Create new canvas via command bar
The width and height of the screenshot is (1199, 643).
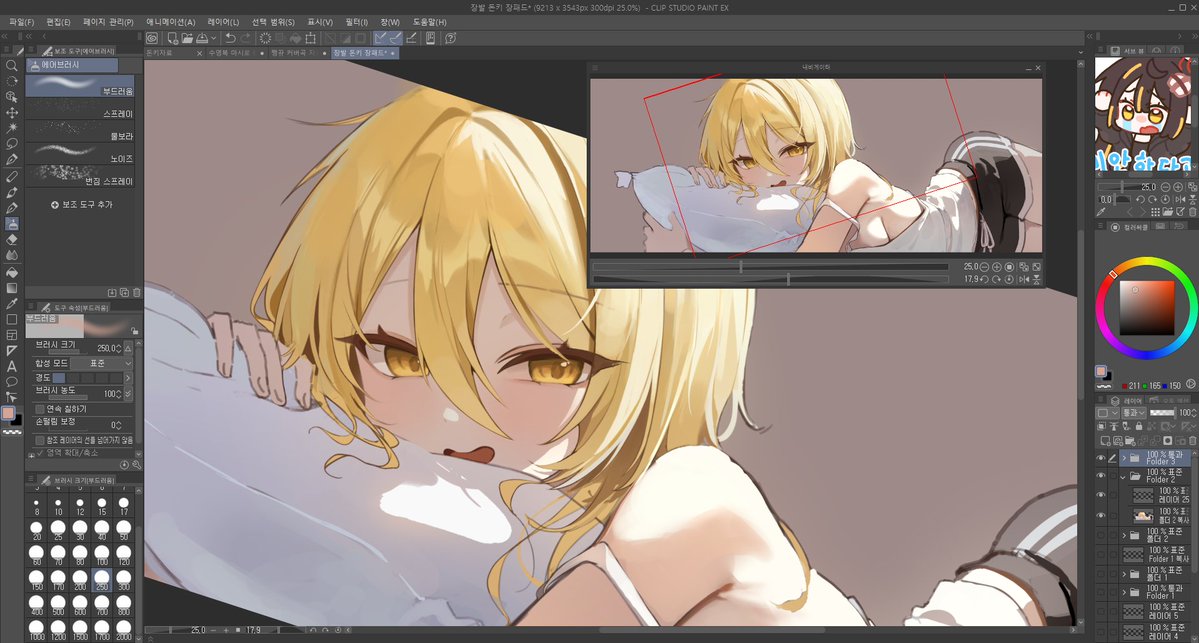pyautogui.click(x=173, y=37)
